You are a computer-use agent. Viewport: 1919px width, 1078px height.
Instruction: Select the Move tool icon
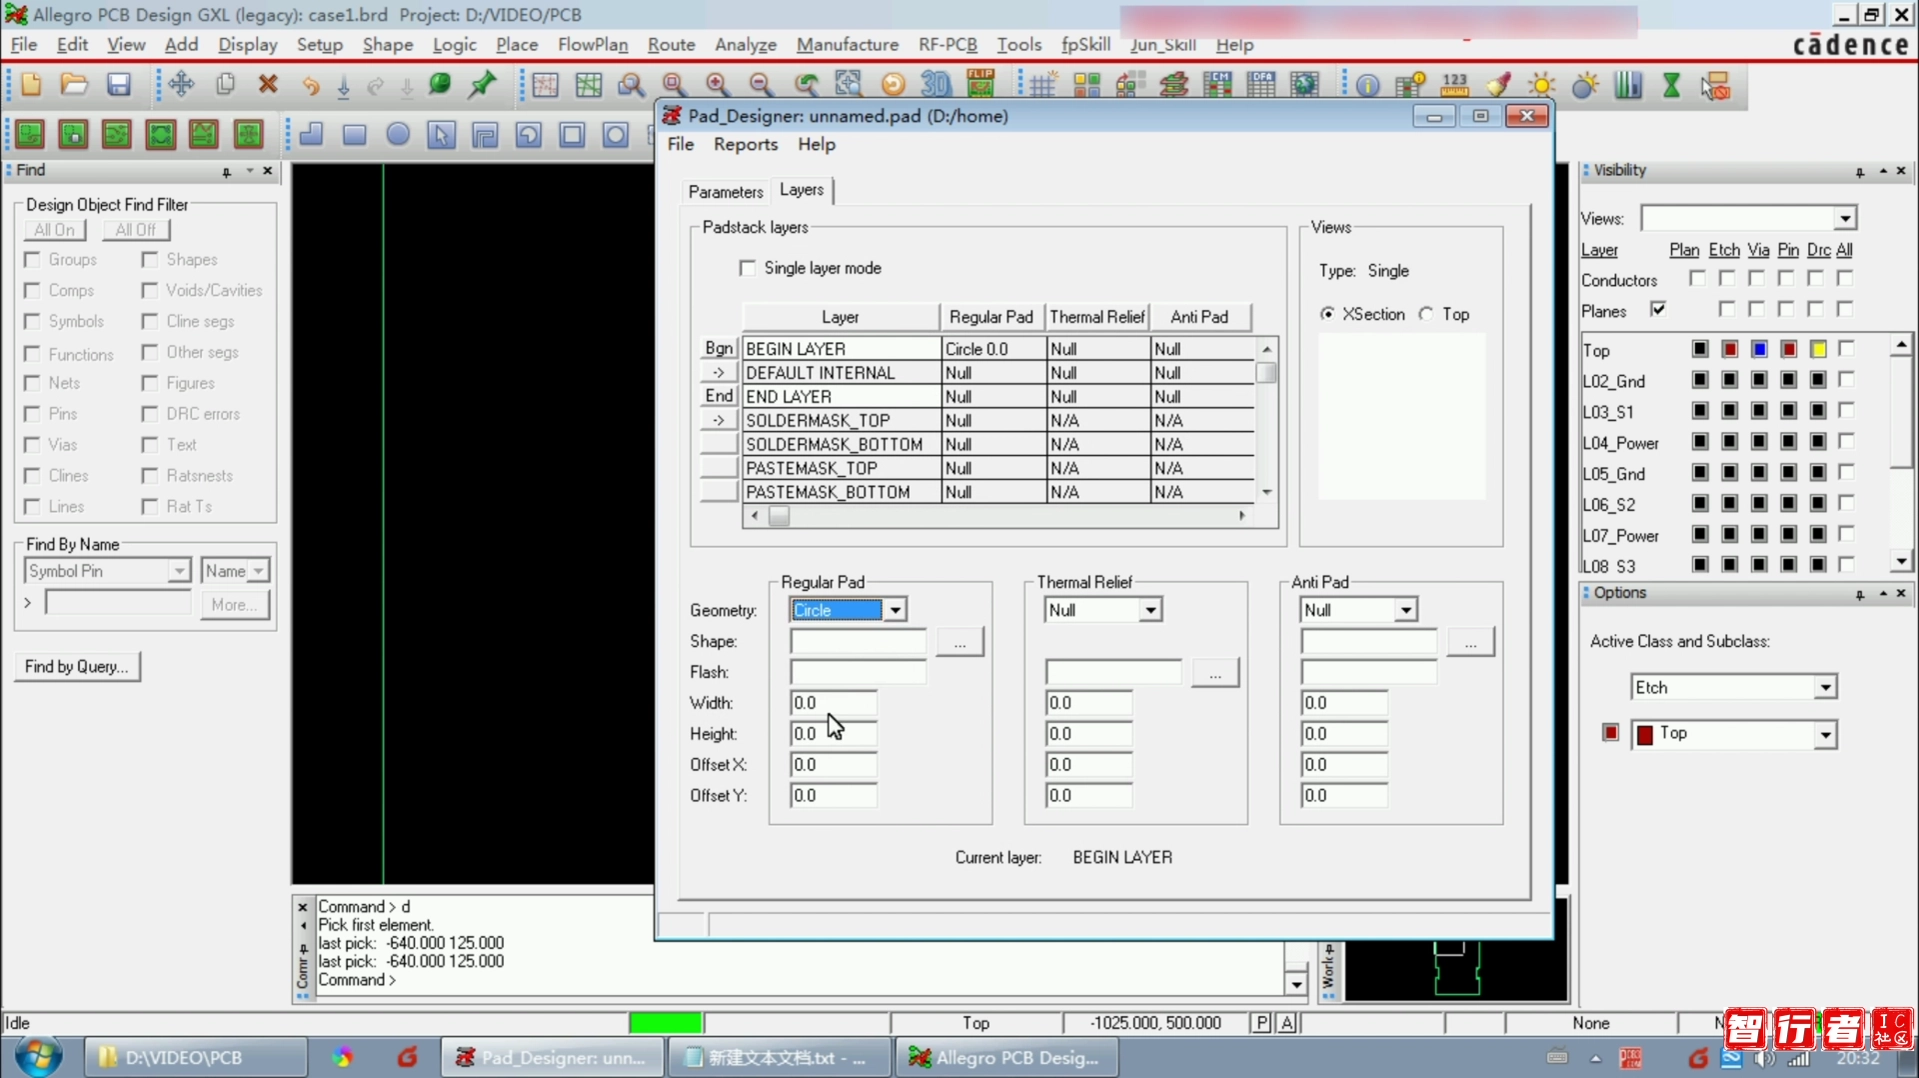tap(181, 85)
